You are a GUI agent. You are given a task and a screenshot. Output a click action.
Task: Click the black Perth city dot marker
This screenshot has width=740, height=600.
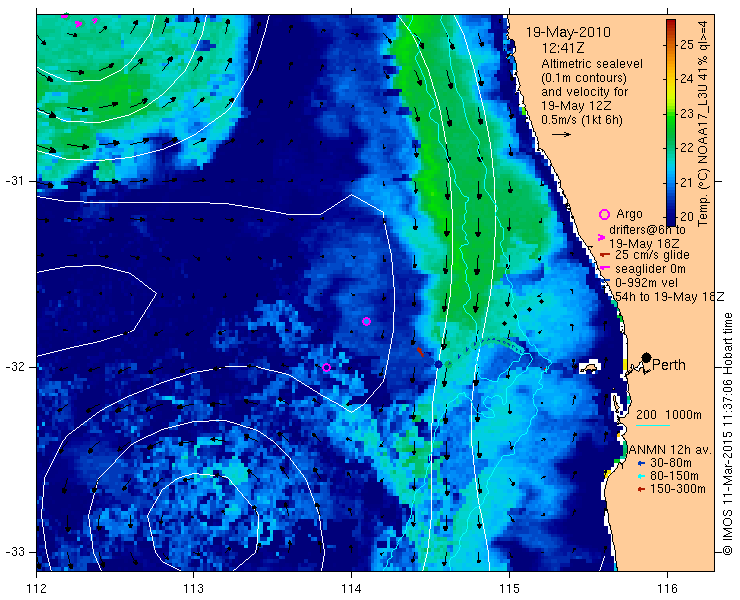646,357
